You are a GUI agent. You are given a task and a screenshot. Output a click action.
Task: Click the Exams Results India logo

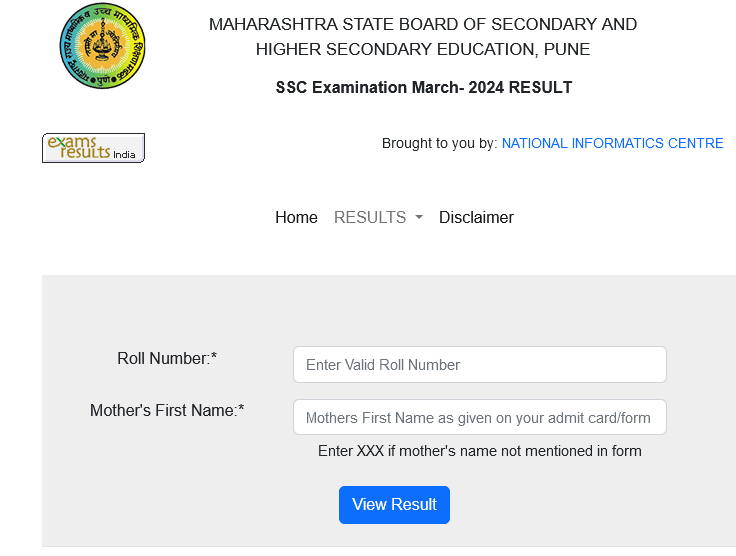[93, 148]
